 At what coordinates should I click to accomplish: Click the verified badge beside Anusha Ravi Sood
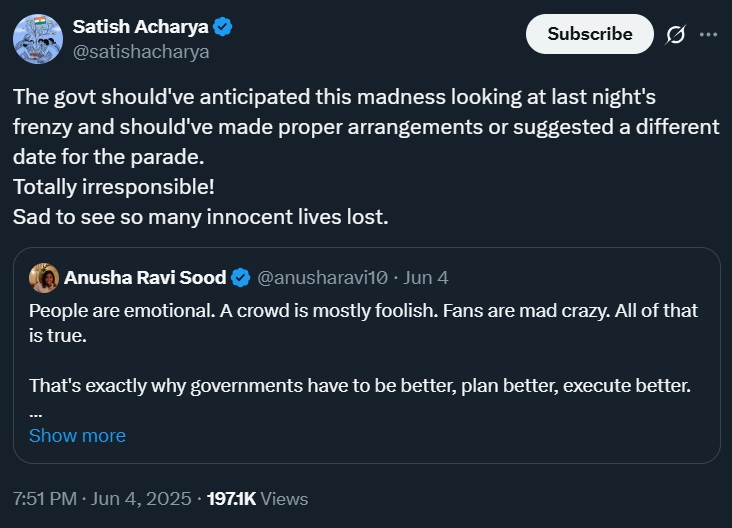click(241, 278)
